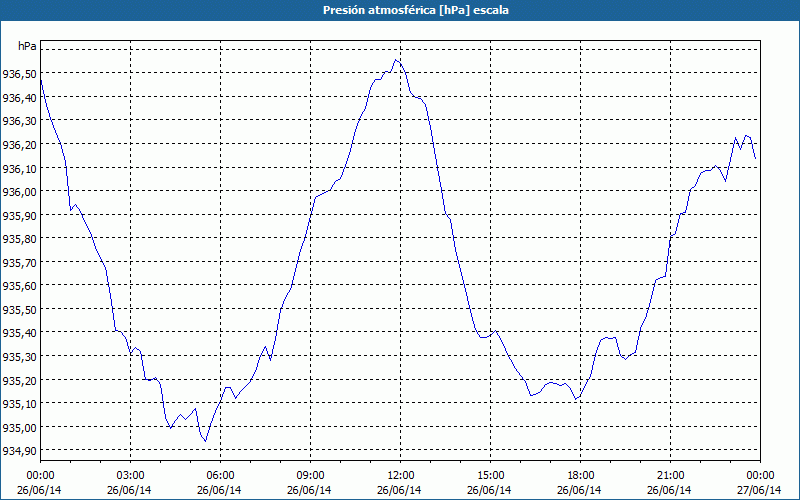Click the "hPa" unit label on the y-axis
Image resolution: width=800 pixels, height=500 pixels.
click(27, 46)
